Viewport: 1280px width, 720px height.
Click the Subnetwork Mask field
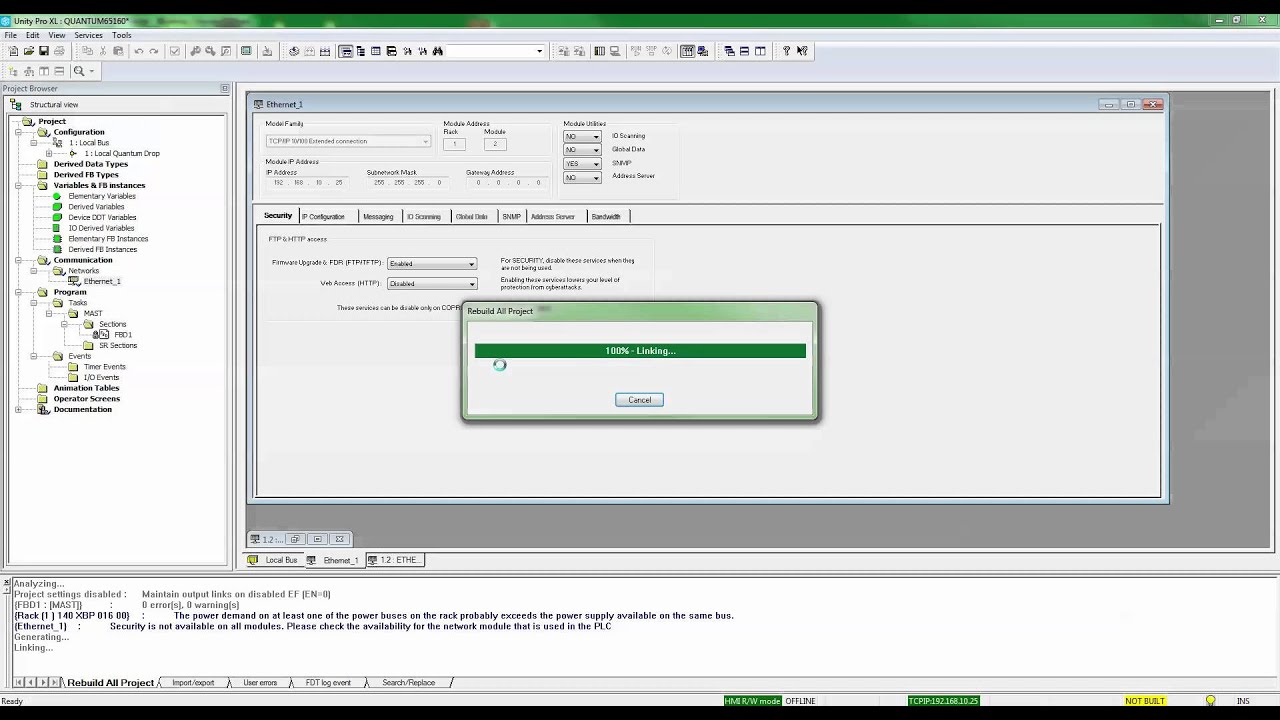[407, 183]
